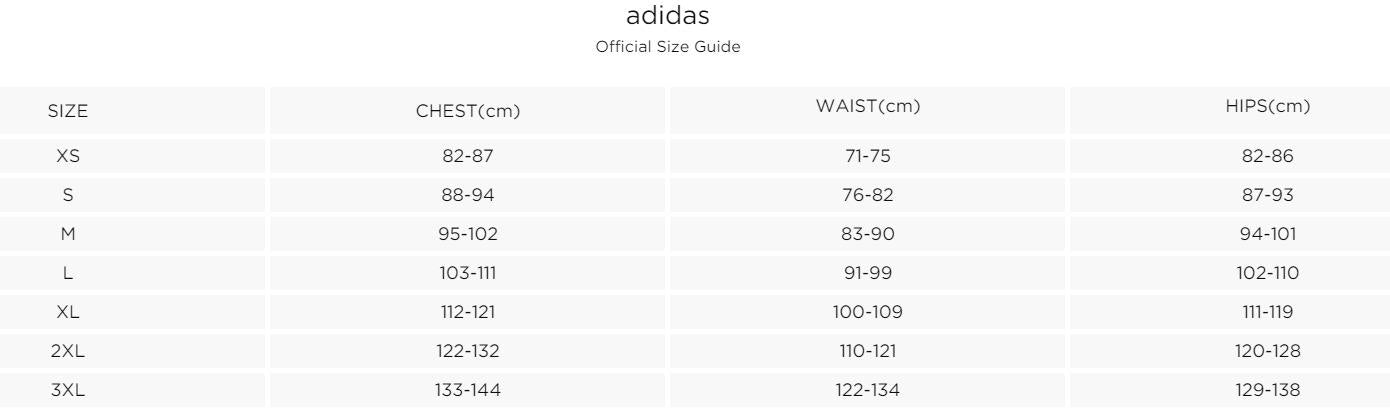Screen dimensions: 1390x419
Task: Select the 3XL size row label
Action: pyautogui.click(x=68, y=390)
